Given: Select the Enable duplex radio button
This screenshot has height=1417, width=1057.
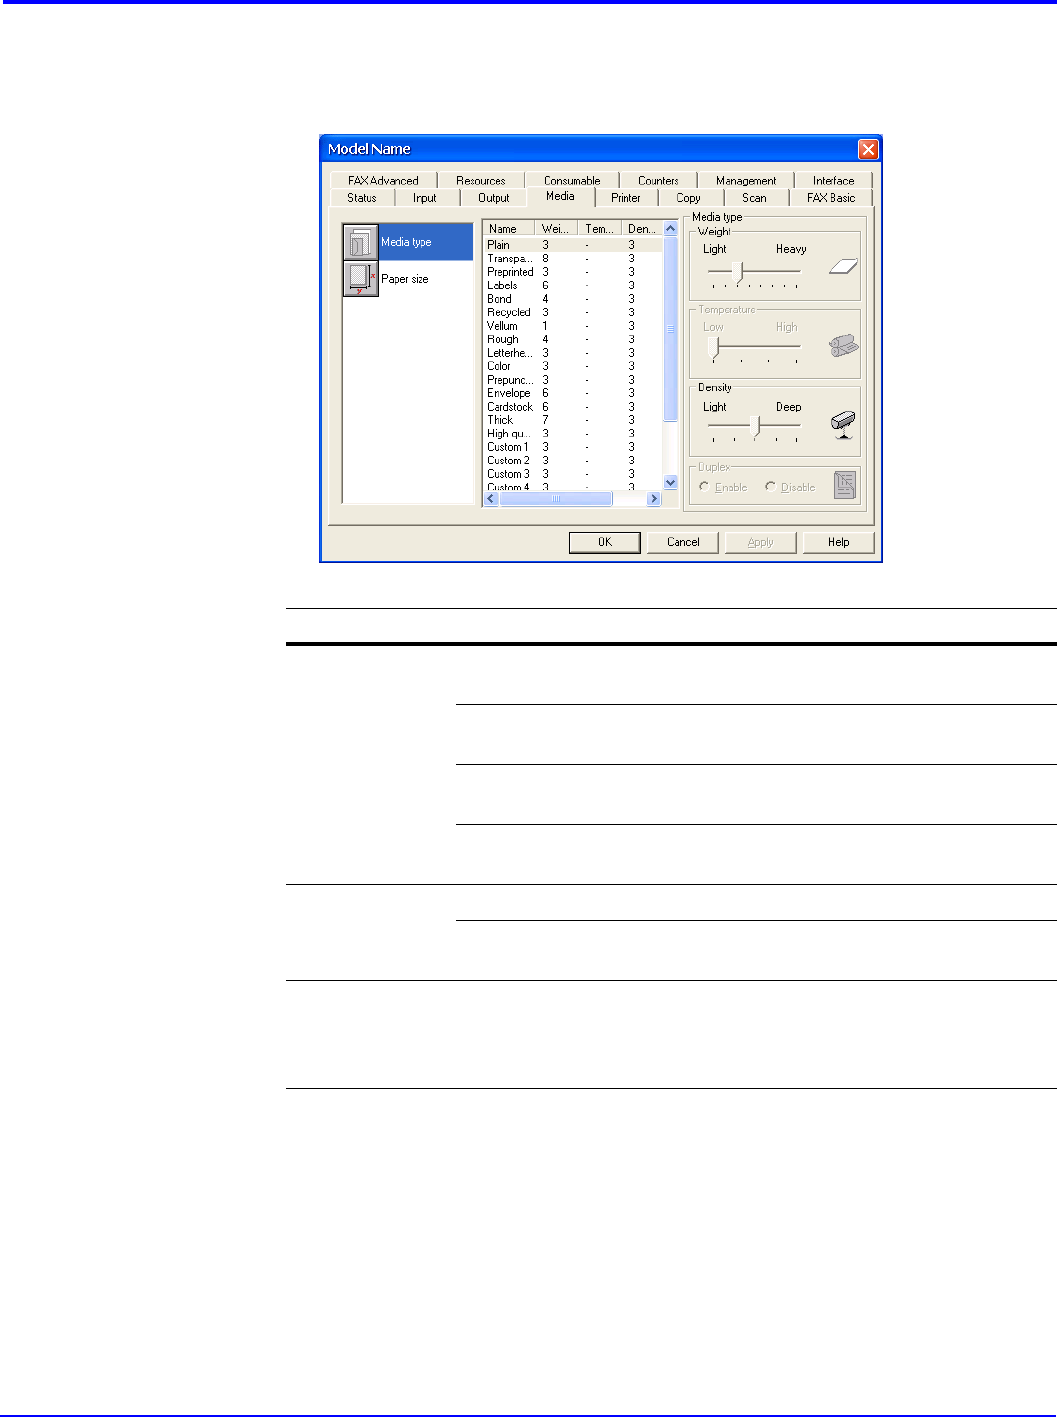Looking at the screenshot, I should [705, 487].
